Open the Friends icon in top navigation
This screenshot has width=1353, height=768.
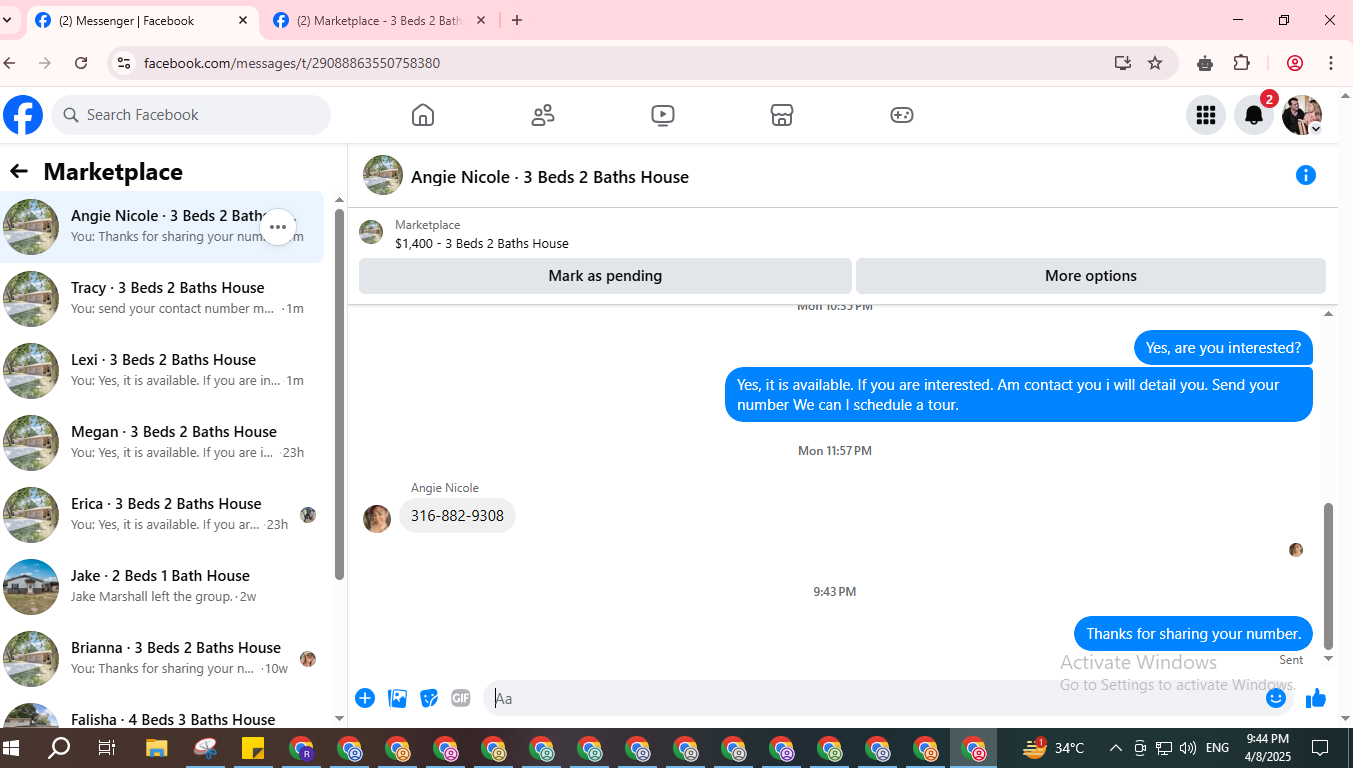(543, 115)
